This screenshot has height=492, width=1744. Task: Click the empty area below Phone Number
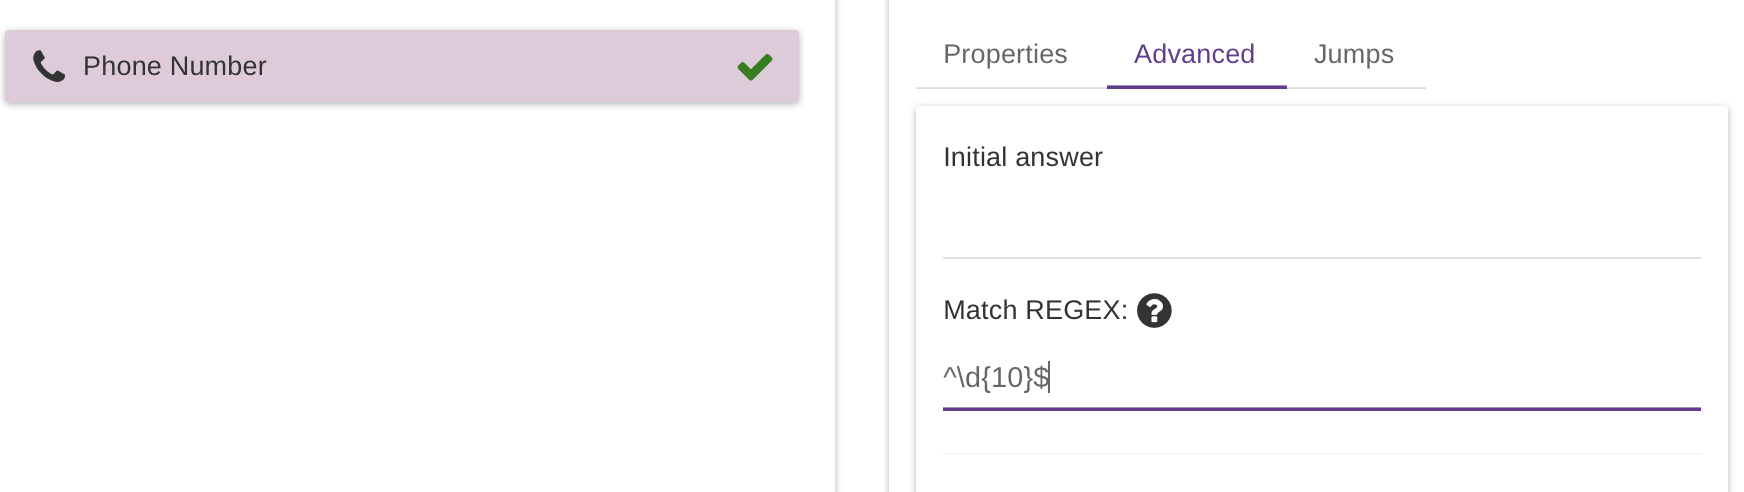click(400, 300)
